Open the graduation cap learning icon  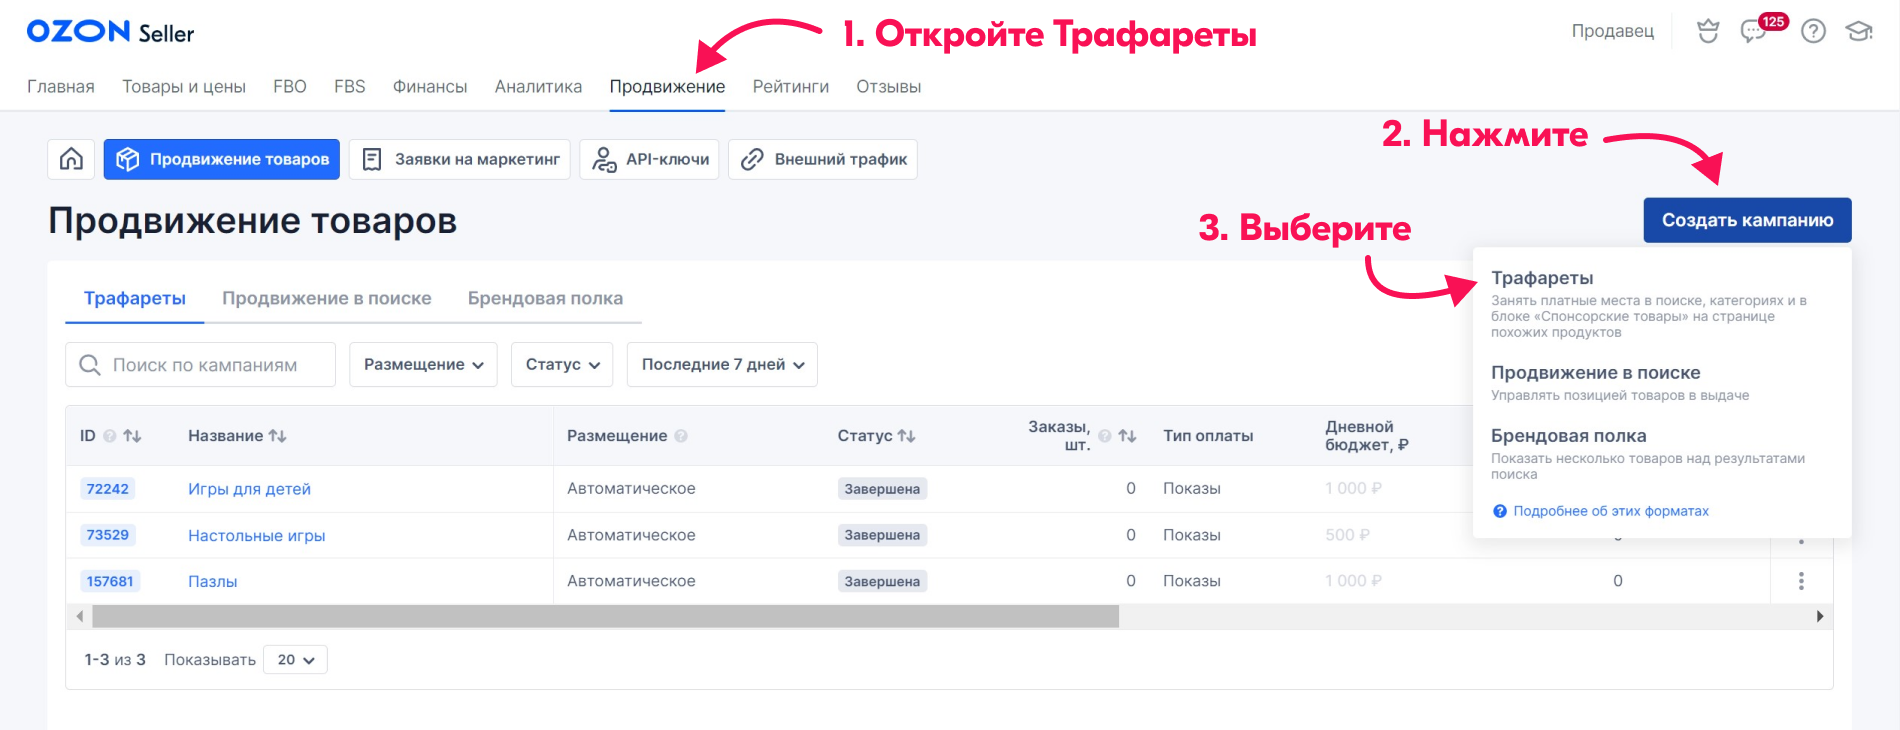[x=1859, y=32]
